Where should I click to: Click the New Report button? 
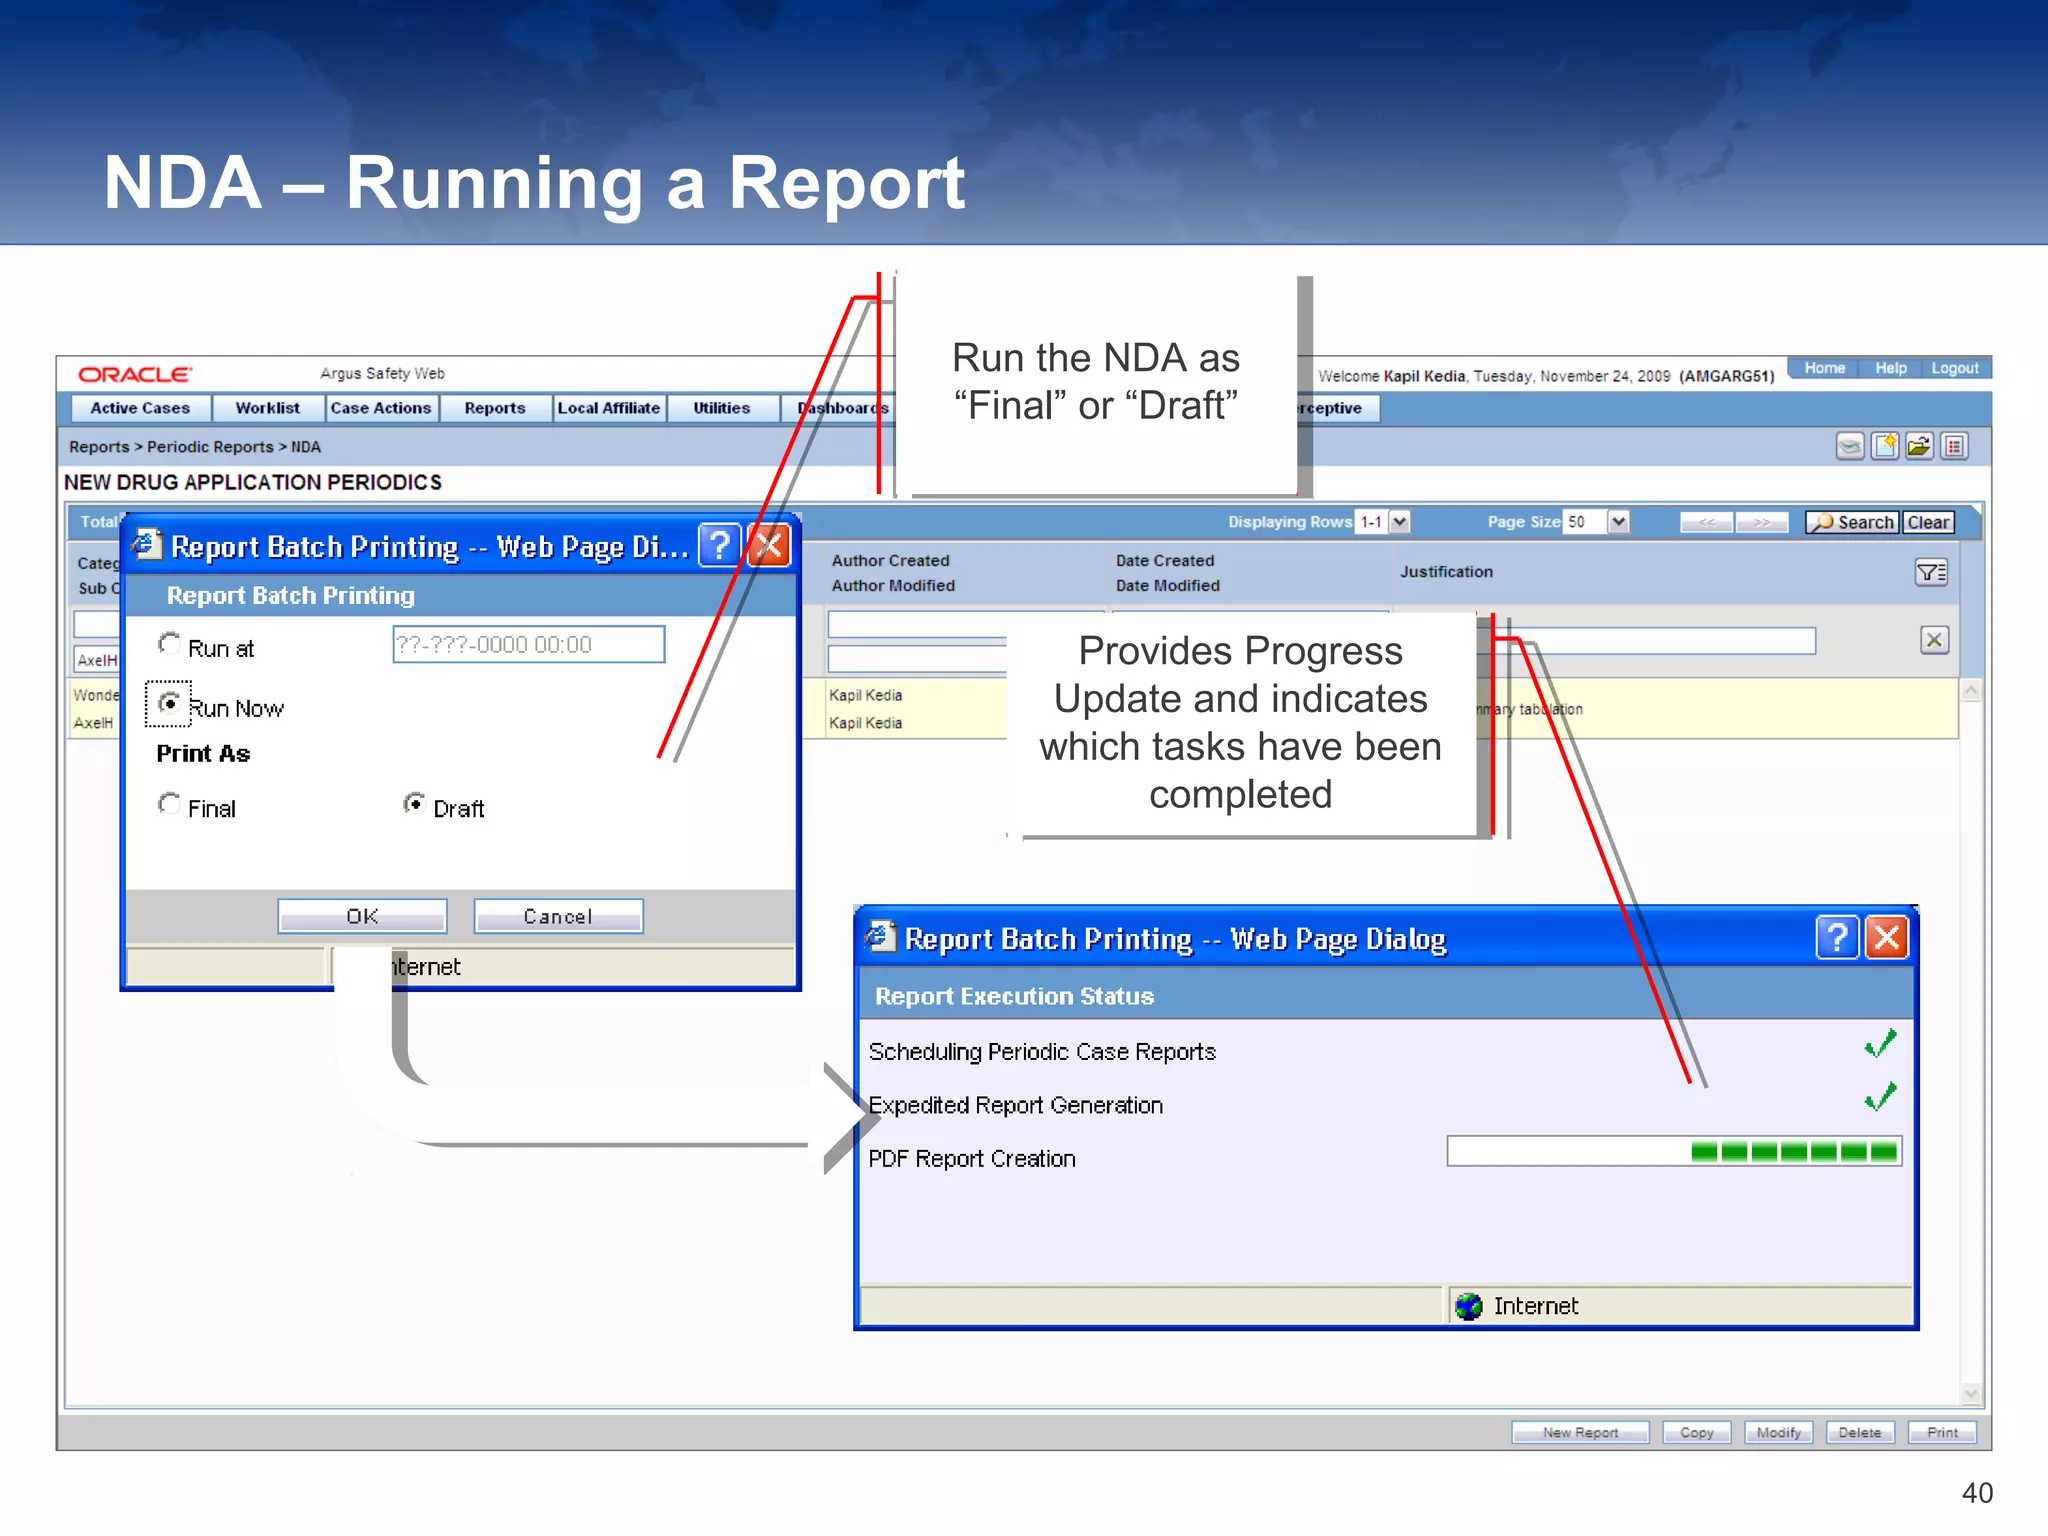(x=1580, y=1432)
